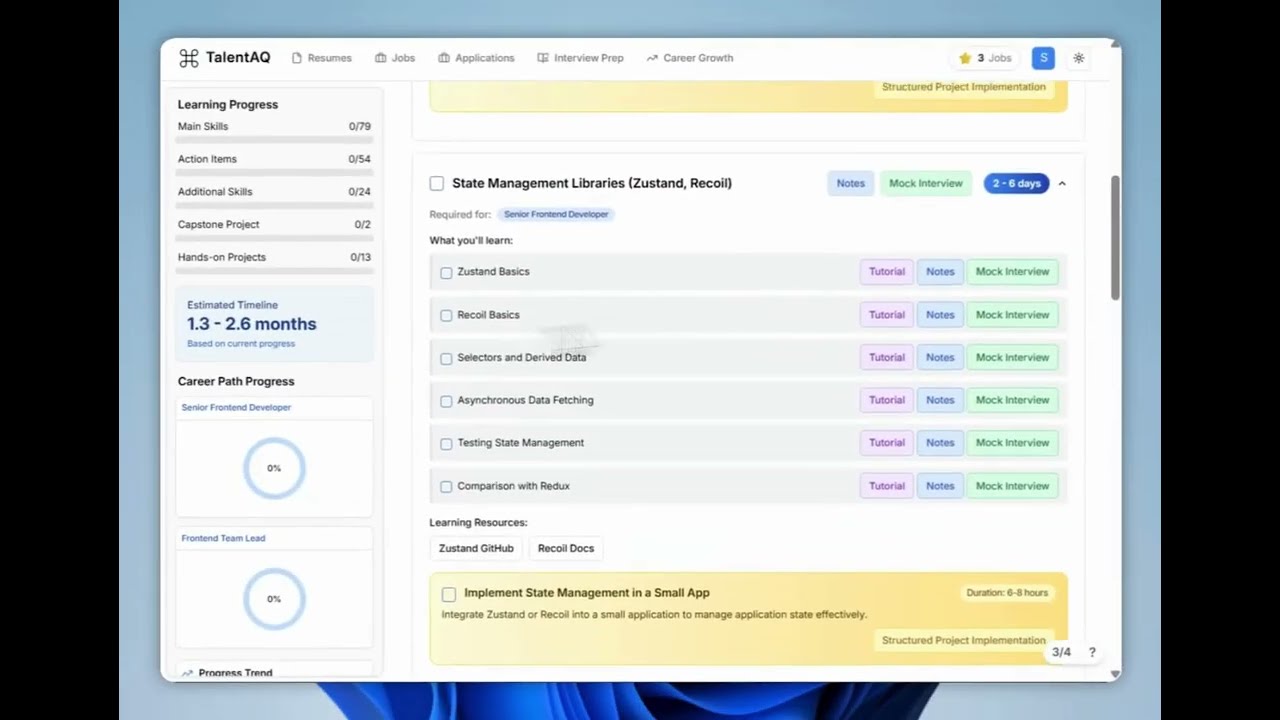Open the S user avatar
The width and height of the screenshot is (1280, 720).
coord(1043,58)
